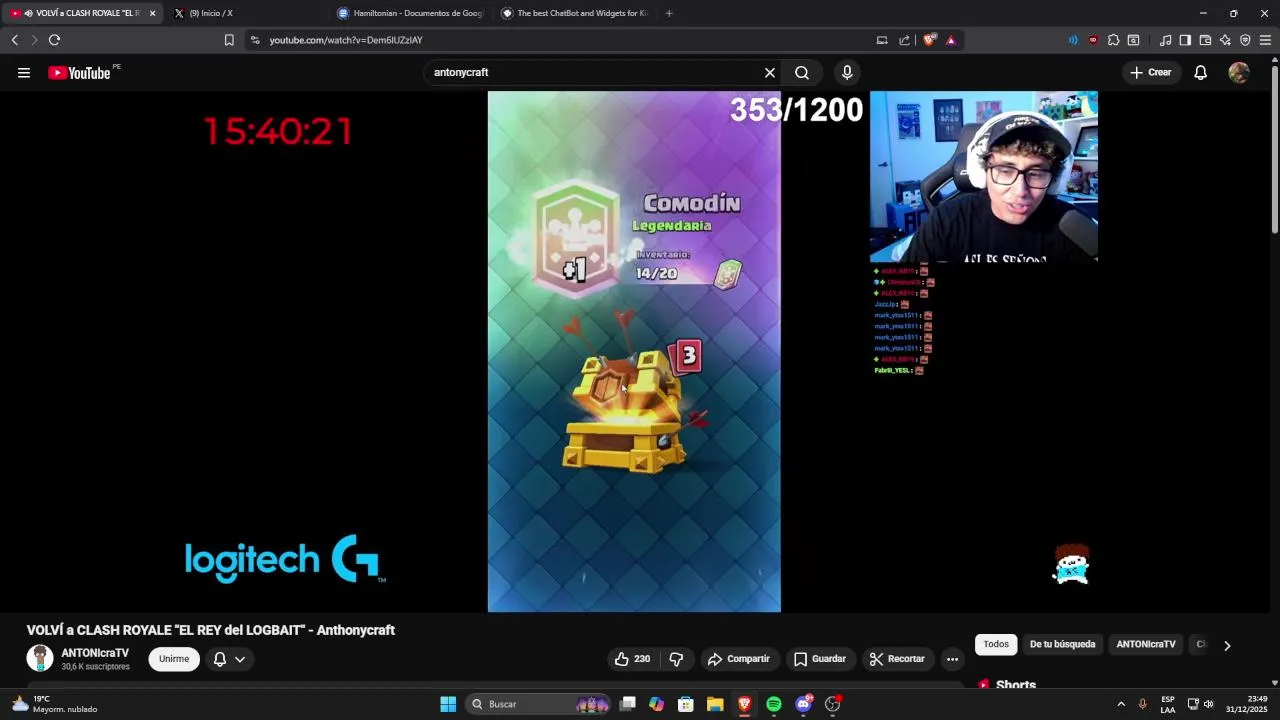Select the Todos filter chip
Screen dimensions: 1280x720
click(996, 644)
